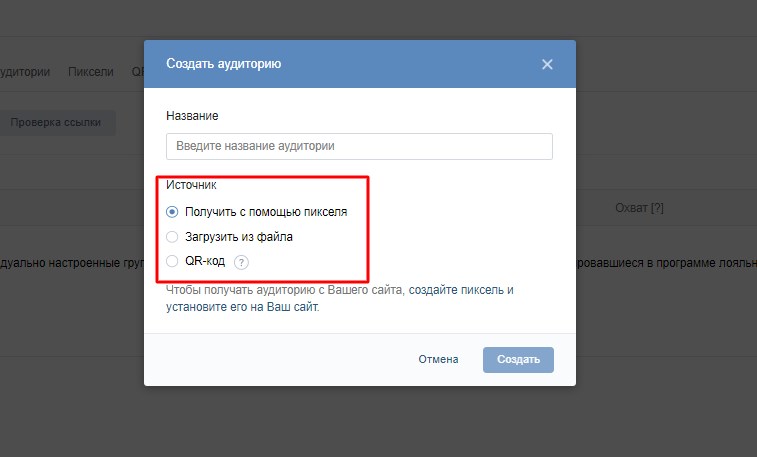This screenshot has width=757, height=457.
Task: Click the Отмена button
Action: click(438, 360)
